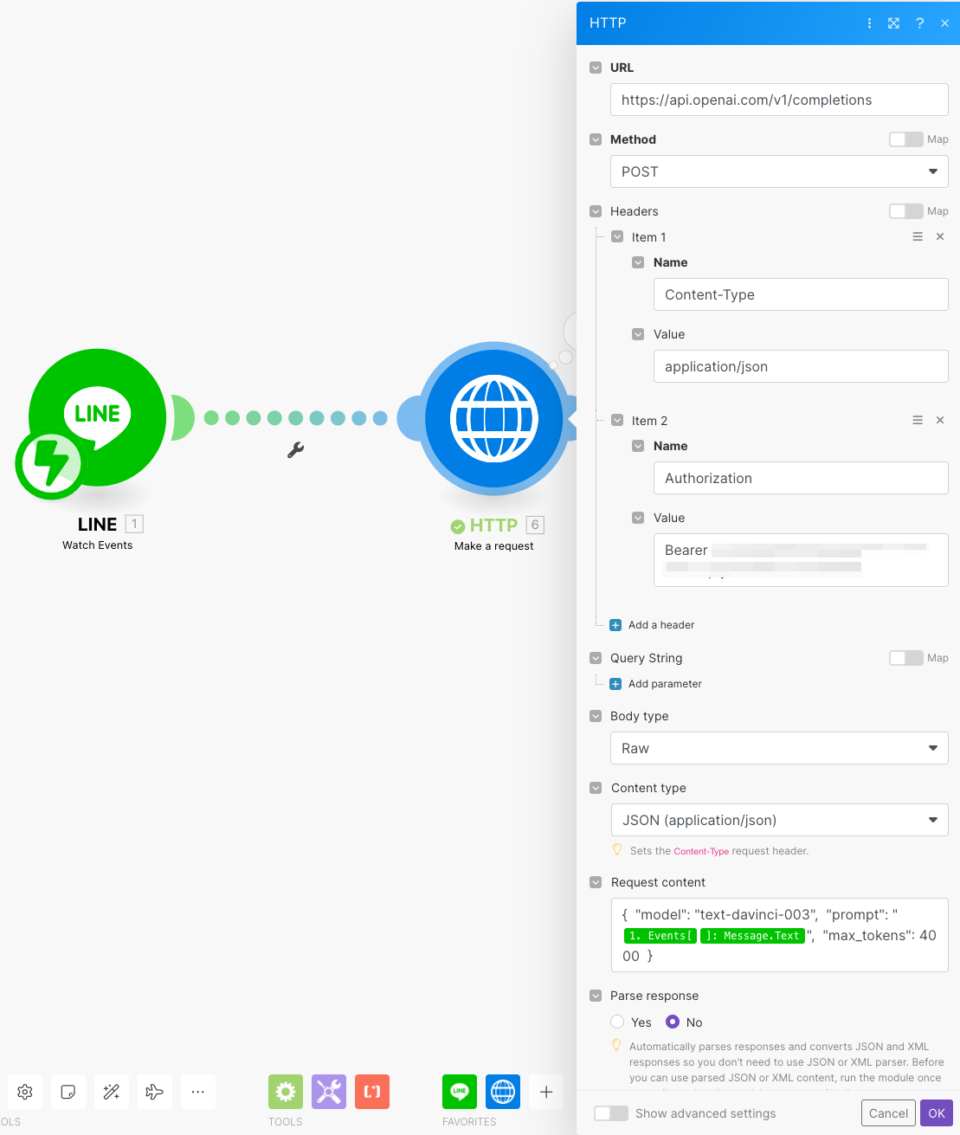Viewport: 960px width, 1135px height.
Task: Click the airplane explain flow icon
Action: tap(154, 1092)
